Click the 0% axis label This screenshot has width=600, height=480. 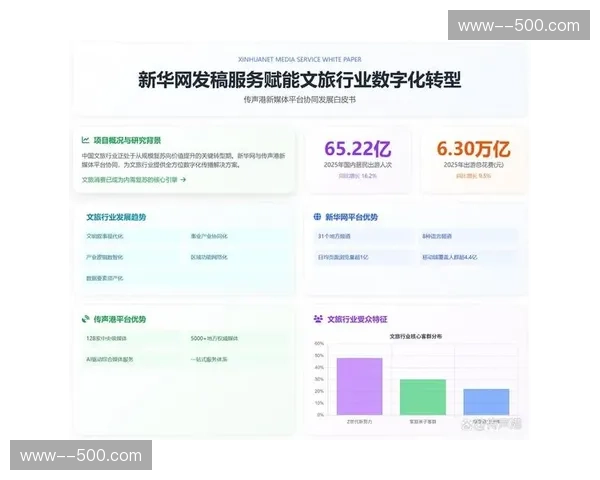click(320, 415)
